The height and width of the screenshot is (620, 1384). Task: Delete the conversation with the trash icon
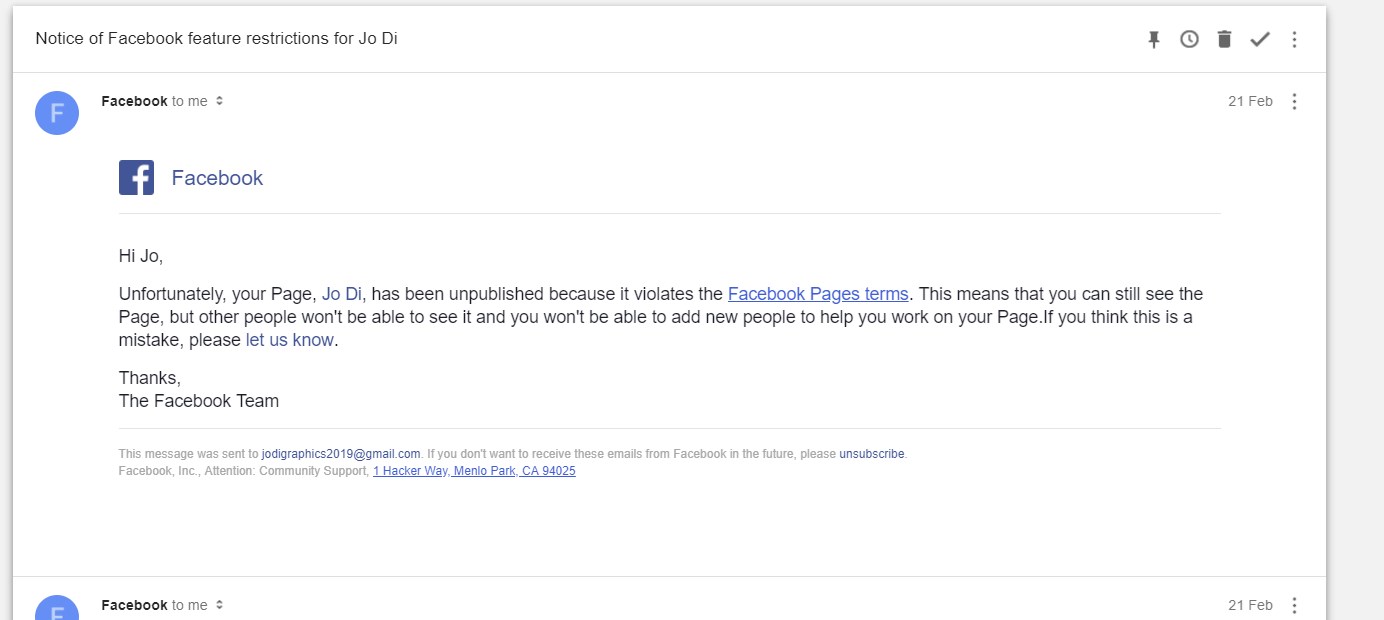coord(1224,39)
